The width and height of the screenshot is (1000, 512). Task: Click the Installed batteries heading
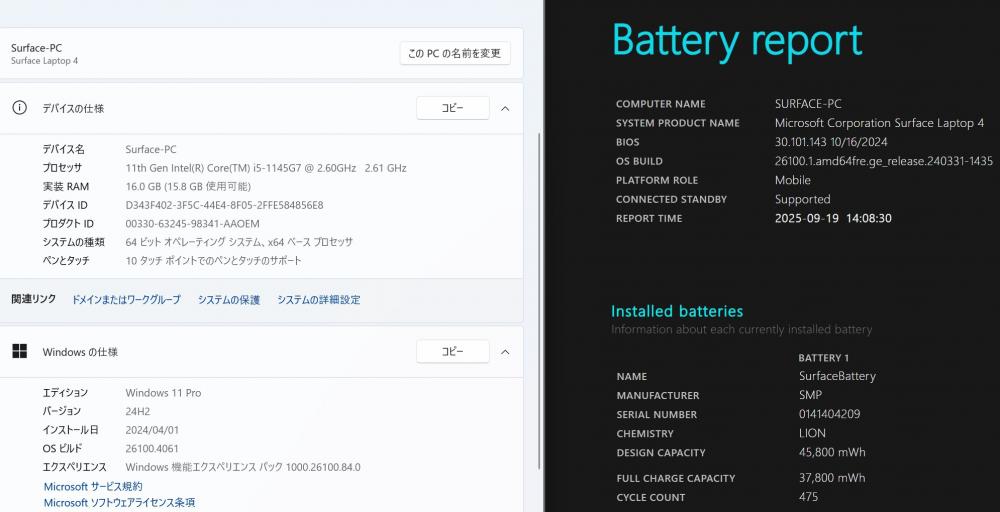[x=677, y=312]
